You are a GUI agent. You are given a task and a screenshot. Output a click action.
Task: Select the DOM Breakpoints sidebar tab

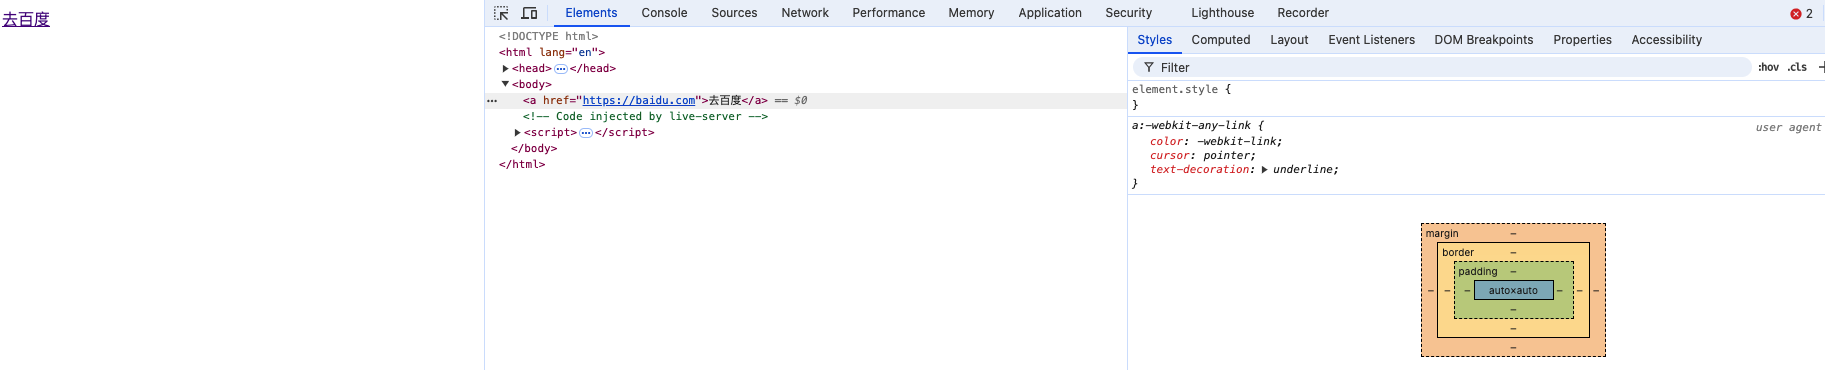[x=1483, y=40]
